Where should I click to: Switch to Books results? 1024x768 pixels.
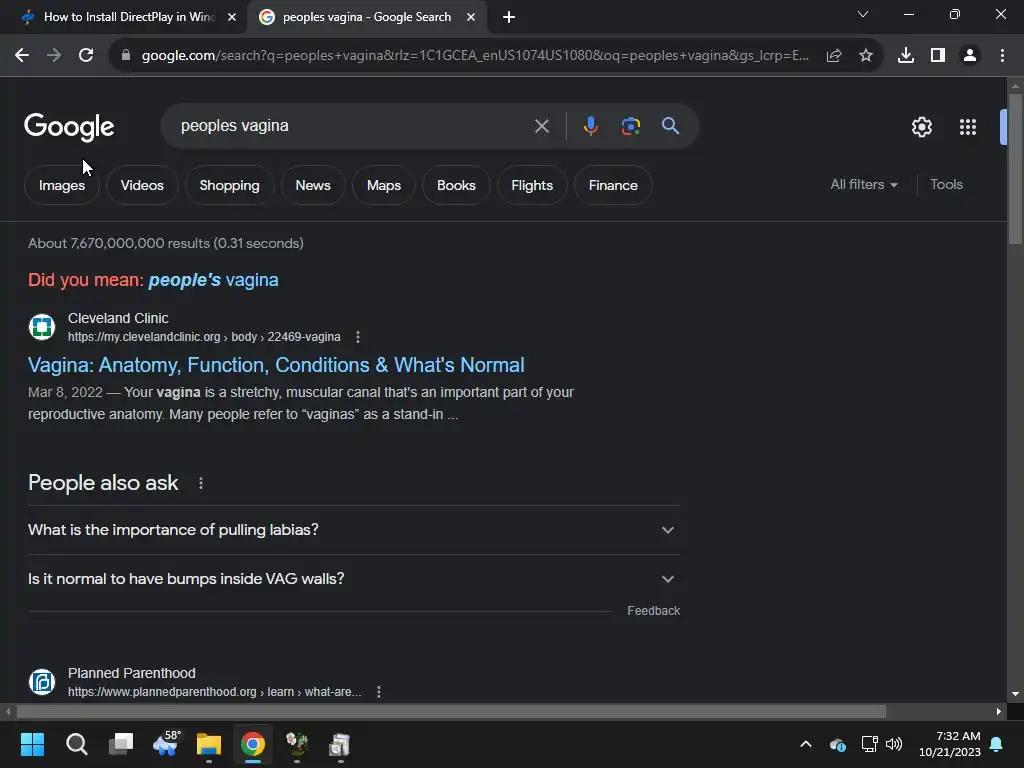(x=456, y=185)
